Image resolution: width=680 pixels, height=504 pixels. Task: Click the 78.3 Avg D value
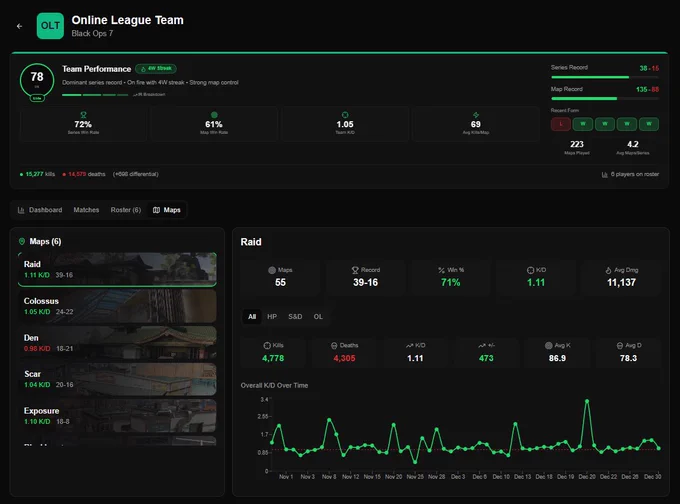coord(628,358)
